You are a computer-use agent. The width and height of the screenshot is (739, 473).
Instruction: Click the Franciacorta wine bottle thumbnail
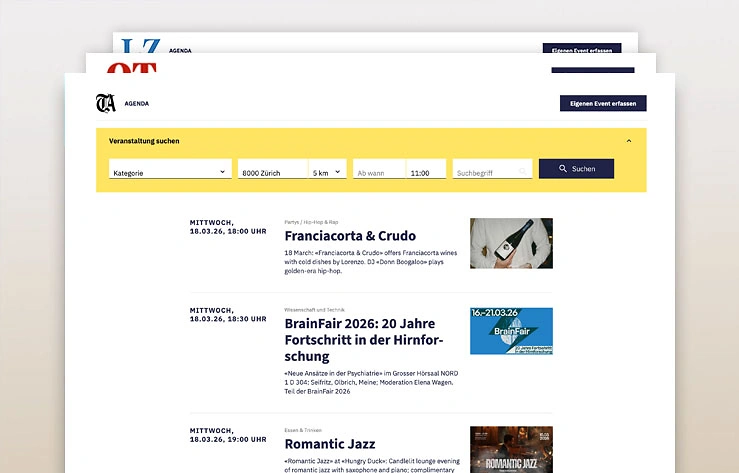(510, 243)
